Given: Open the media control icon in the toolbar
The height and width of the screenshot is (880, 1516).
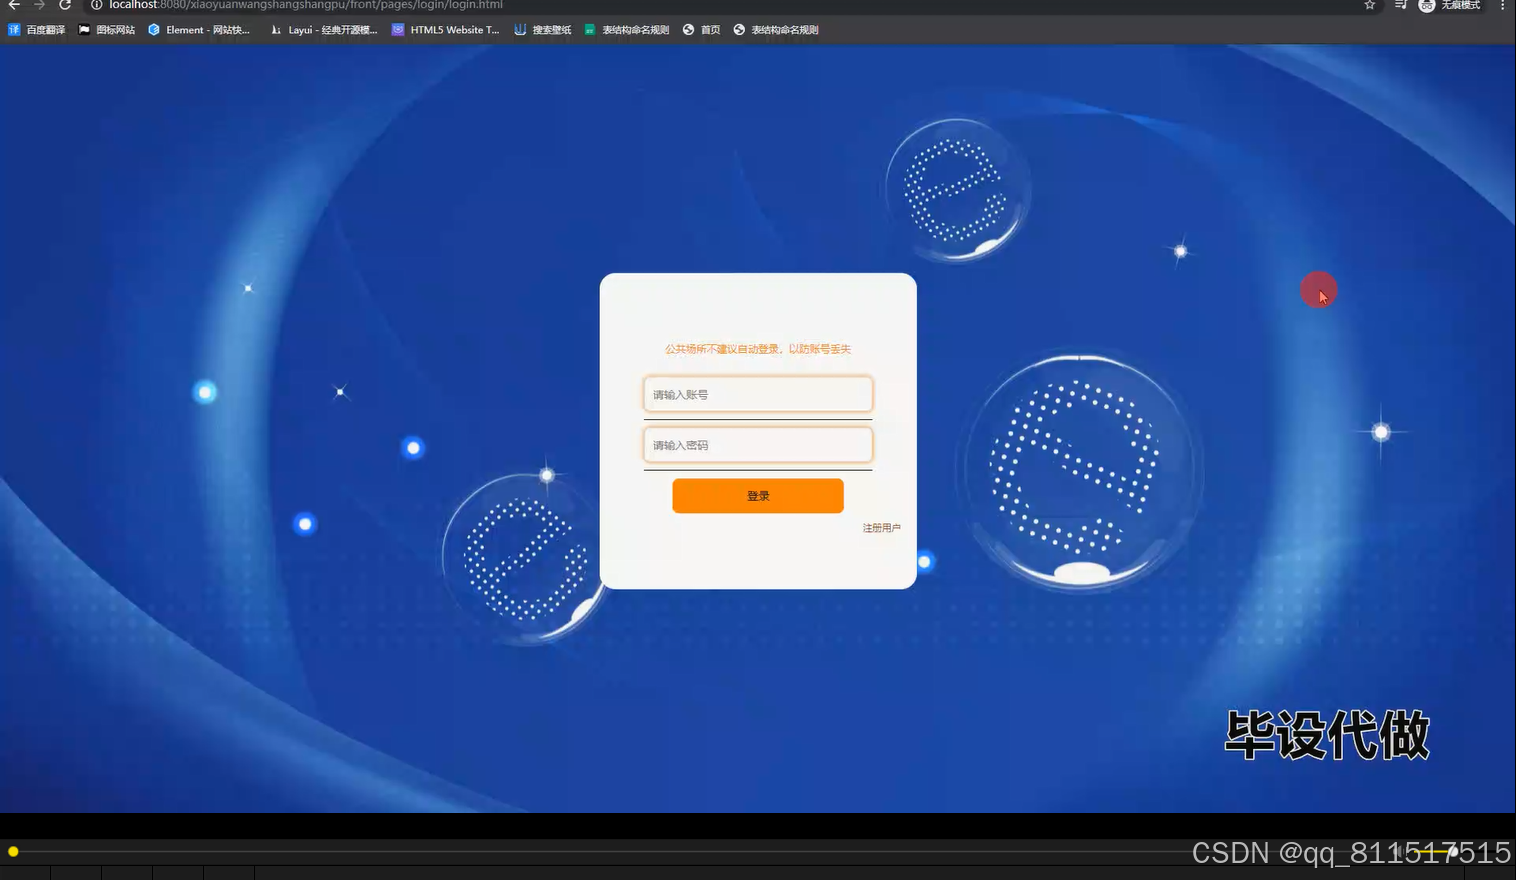Looking at the screenshot, I should coord(1400,5).
